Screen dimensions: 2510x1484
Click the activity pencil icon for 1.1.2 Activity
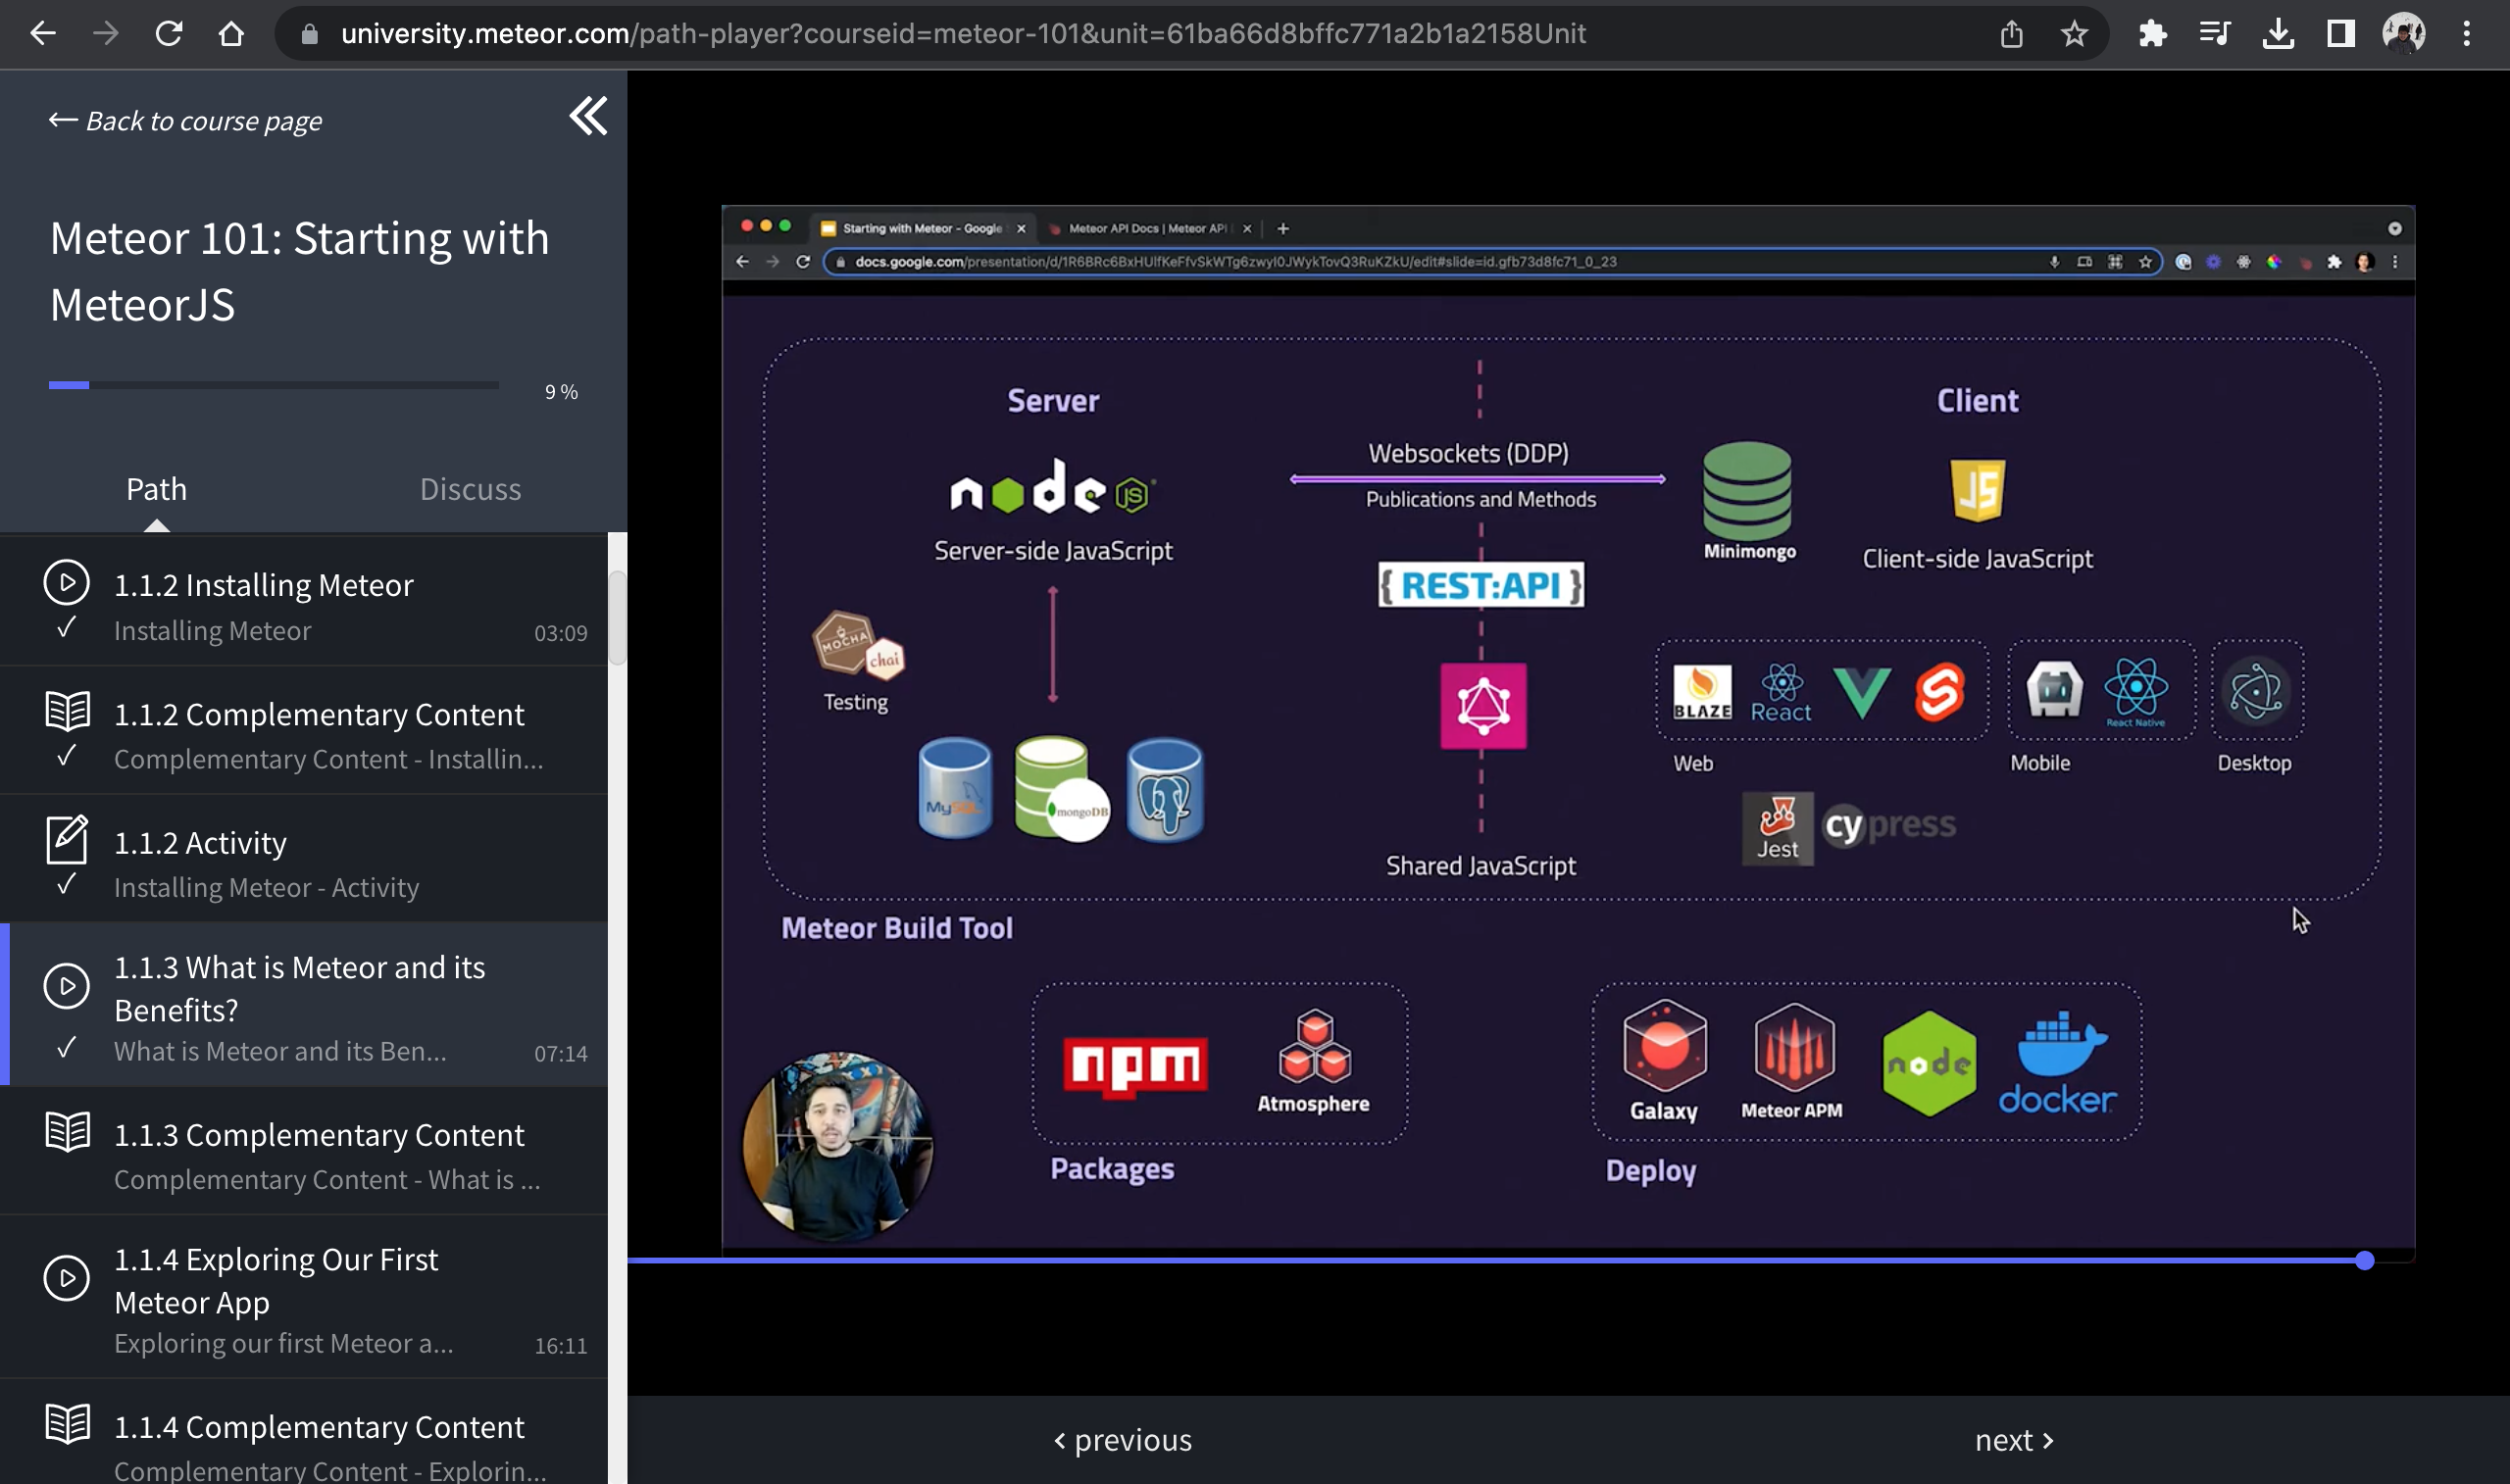pos(66,840)
